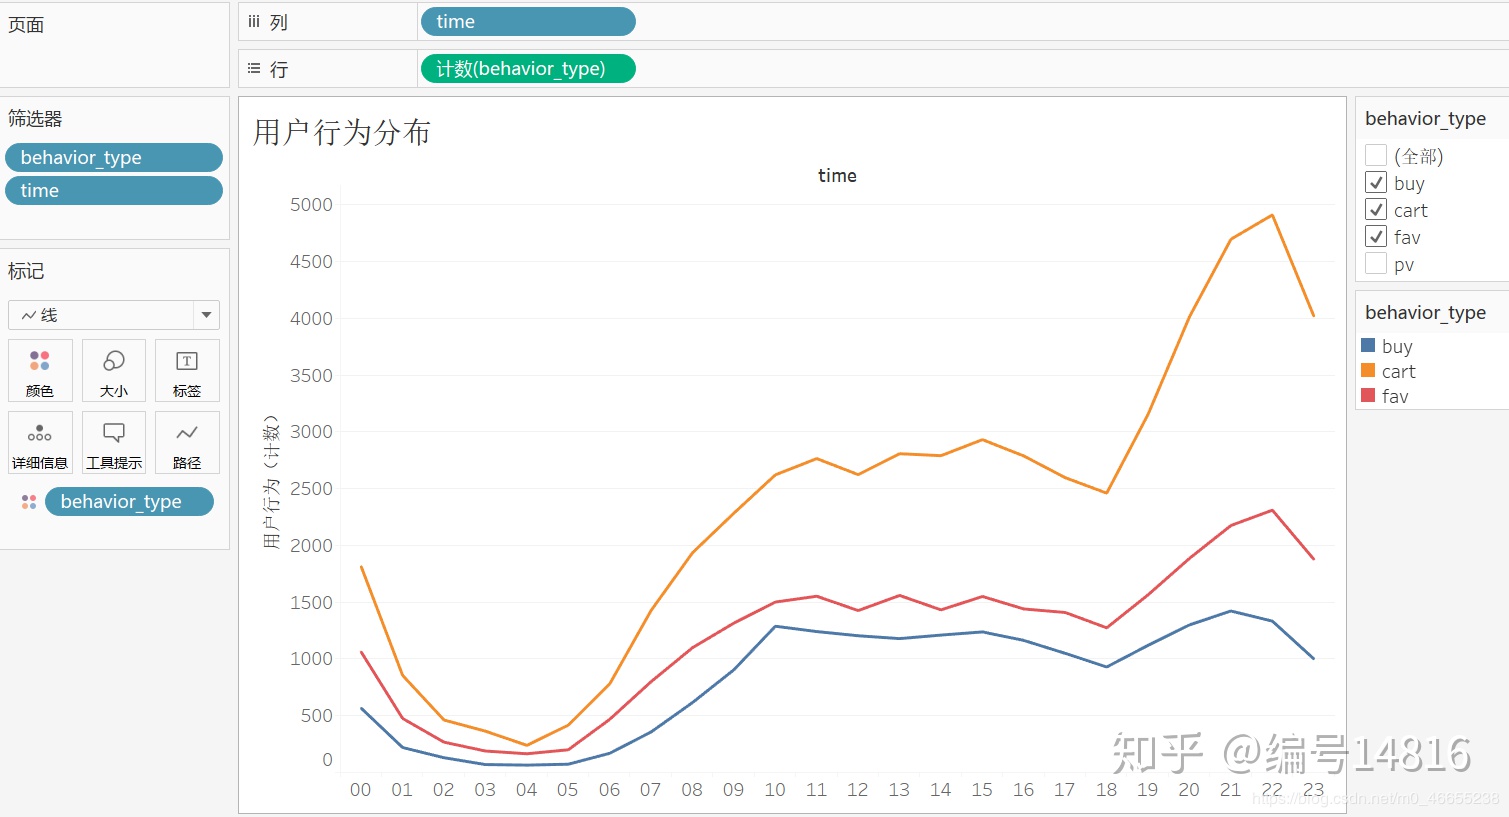Open the Color (颜色) marks card
This screenshot has height=817, width=1509.
40,370
